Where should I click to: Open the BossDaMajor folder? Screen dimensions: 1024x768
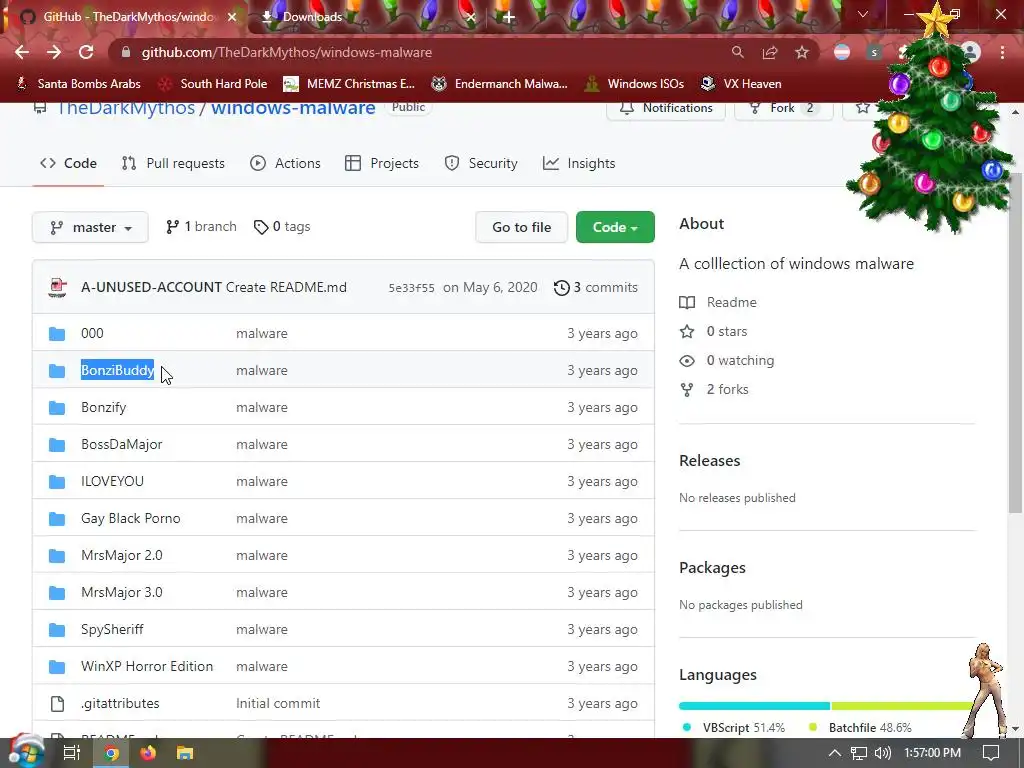click(x=121, y=444)
